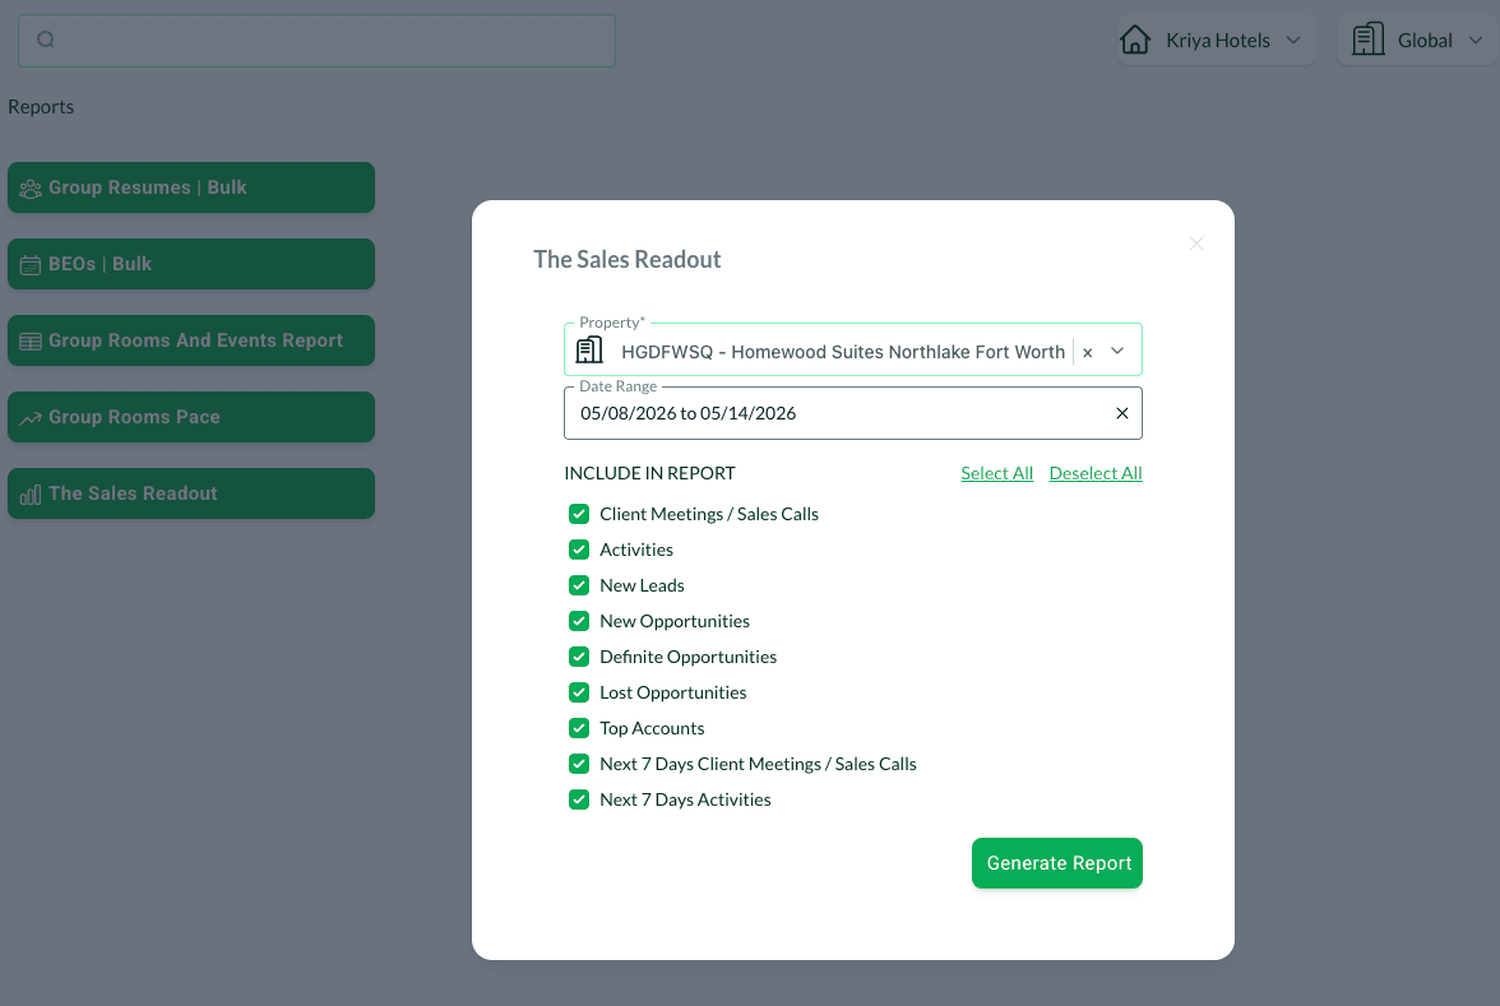Toggle the New Leads checkbox
The image size is (1500, 1006).
coord(579,585)
